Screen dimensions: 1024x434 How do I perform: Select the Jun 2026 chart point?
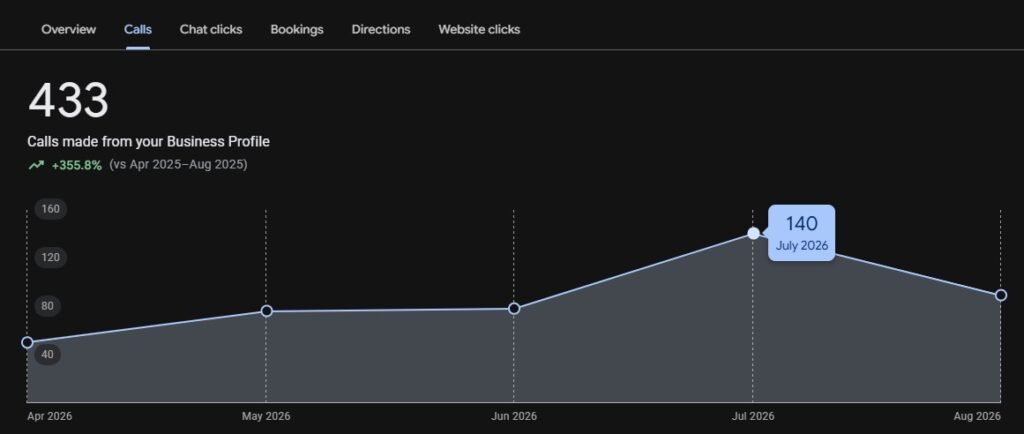514,308
